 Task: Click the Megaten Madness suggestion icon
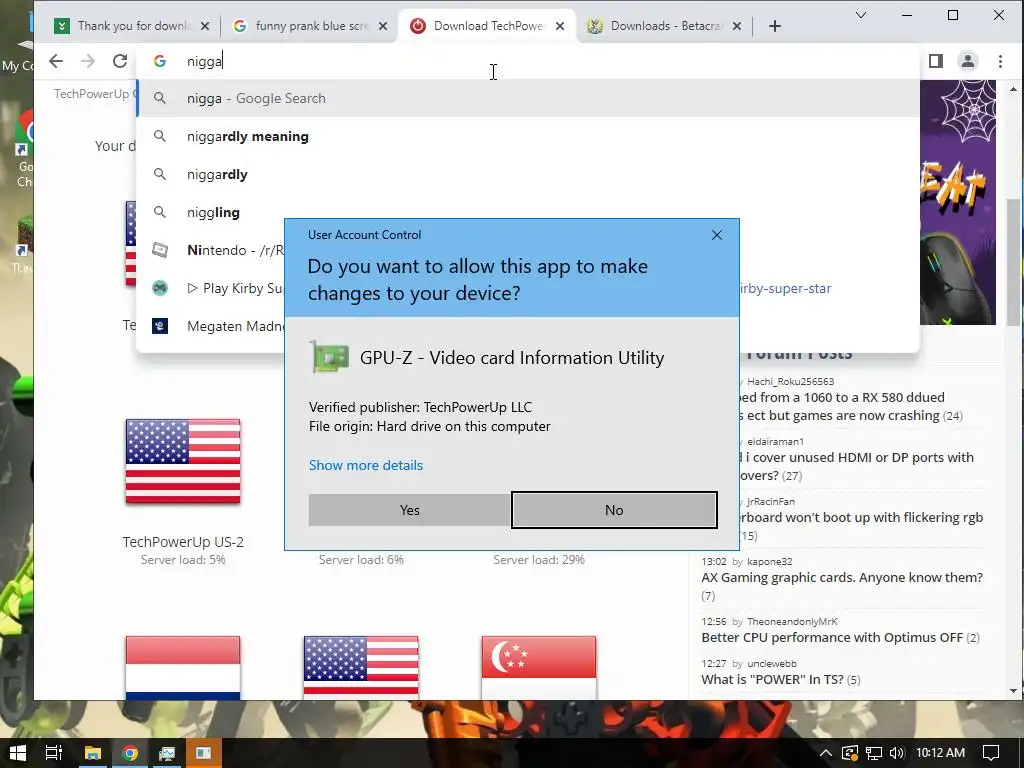point(160,326)
